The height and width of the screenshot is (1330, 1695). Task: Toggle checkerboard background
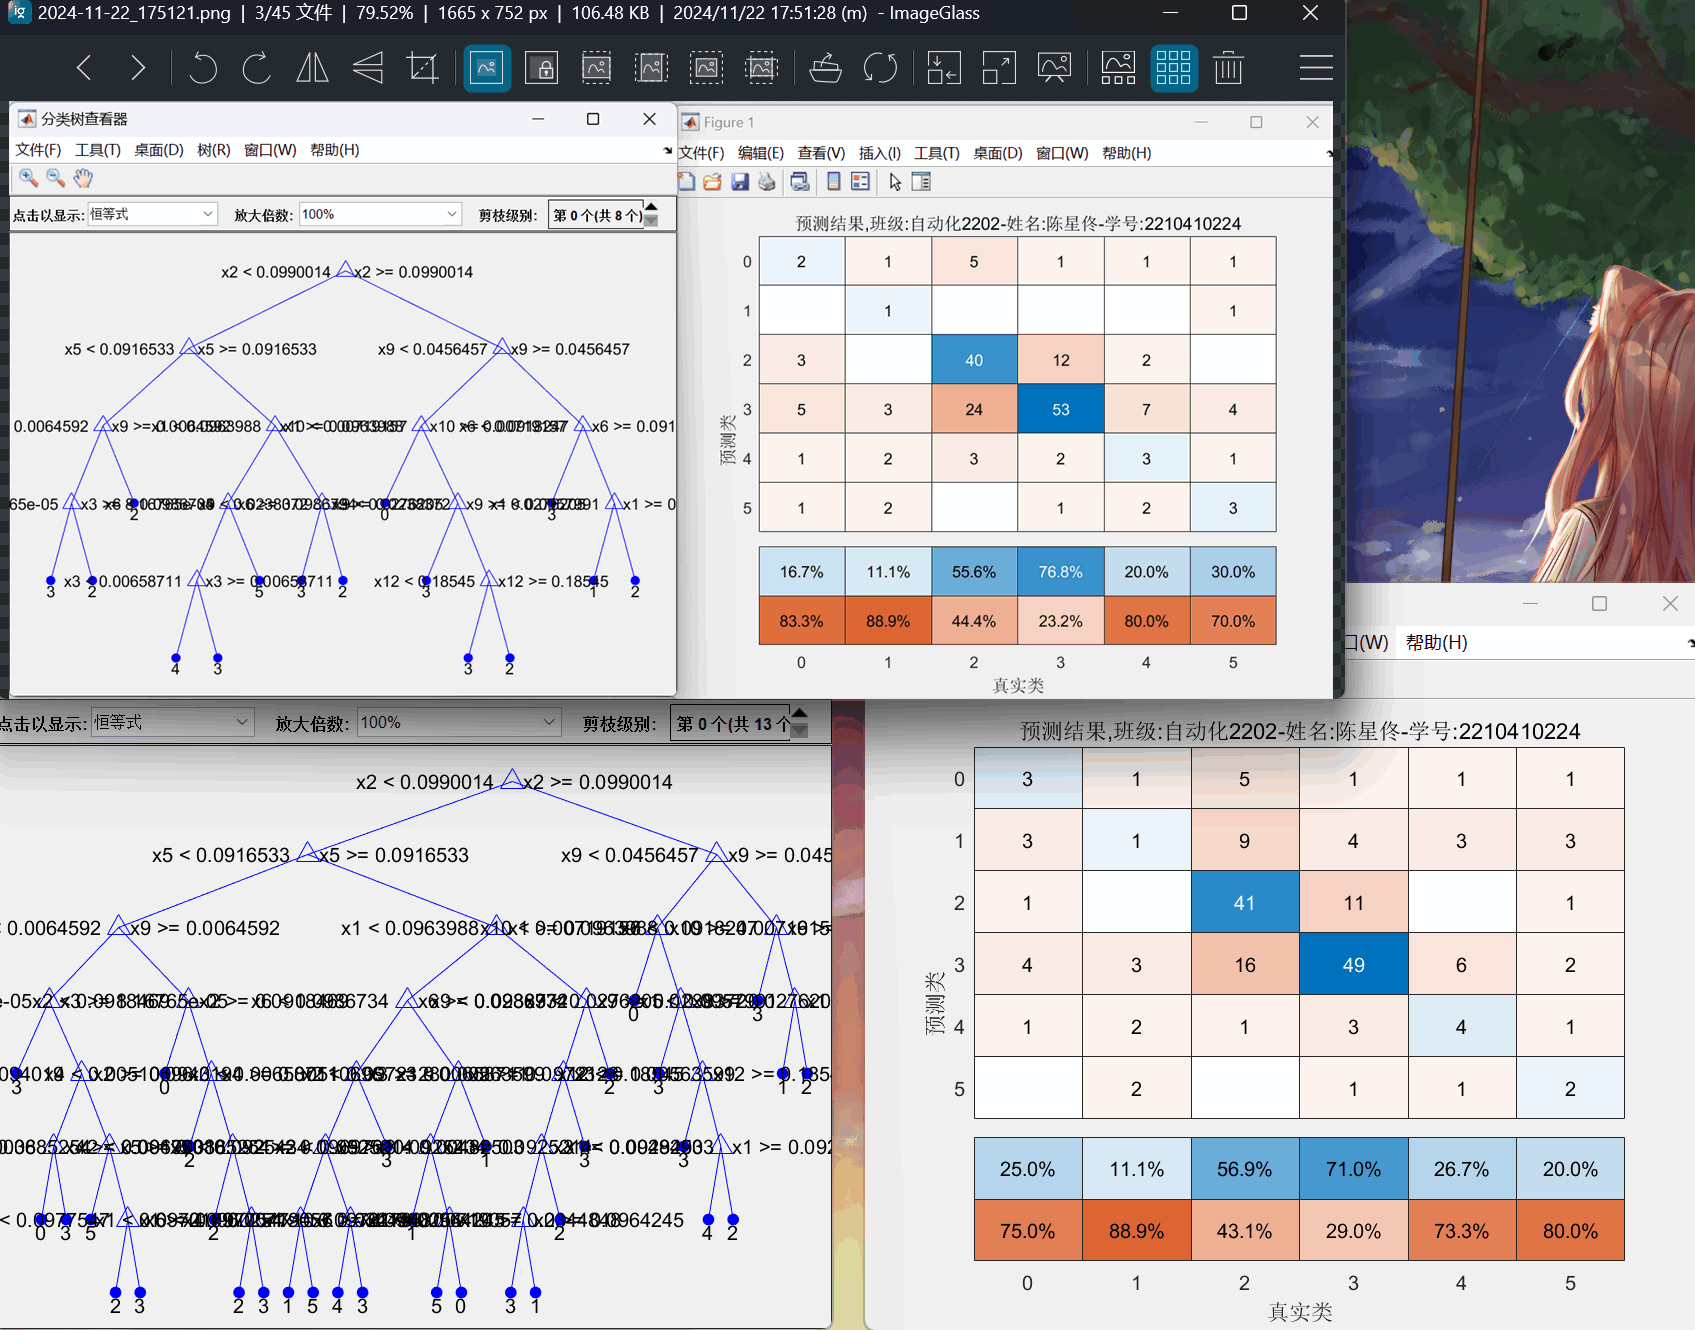point(1173,68)
